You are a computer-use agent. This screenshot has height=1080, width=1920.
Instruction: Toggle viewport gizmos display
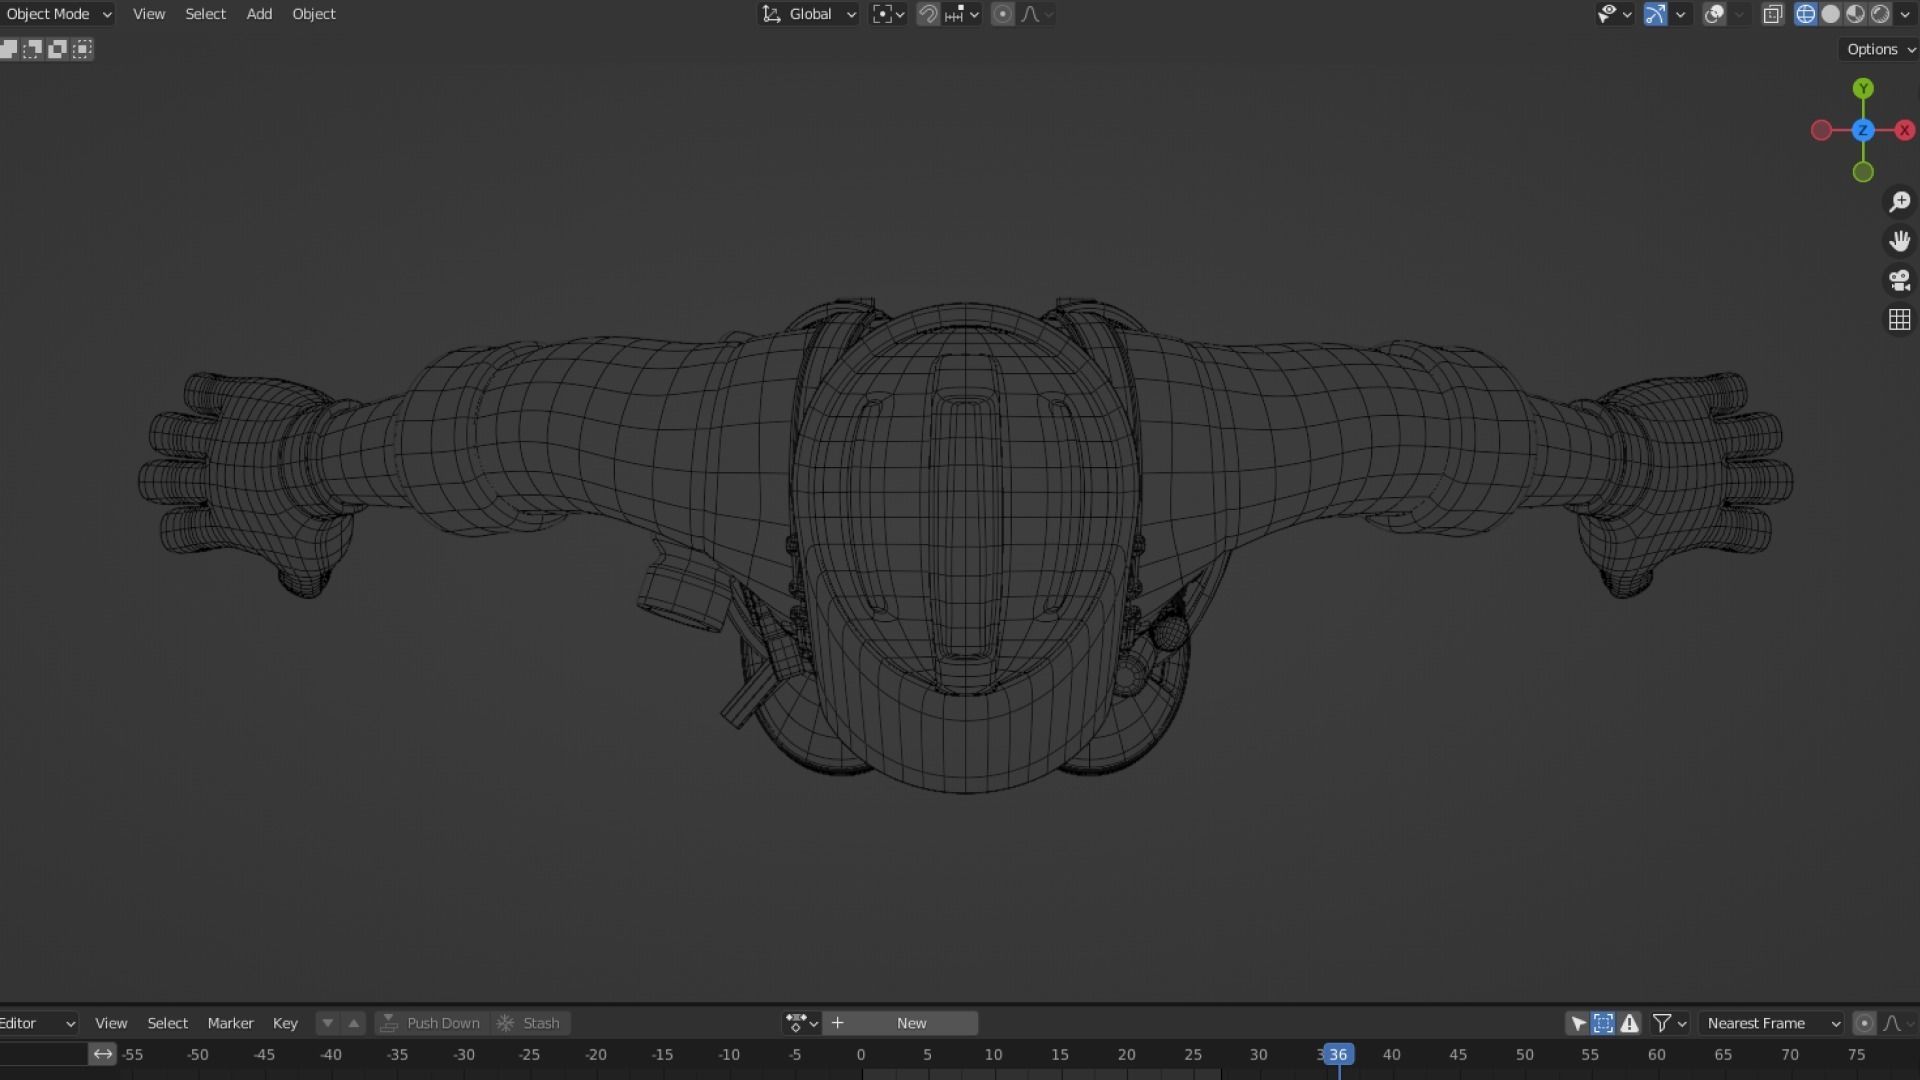coord(1656,14)
